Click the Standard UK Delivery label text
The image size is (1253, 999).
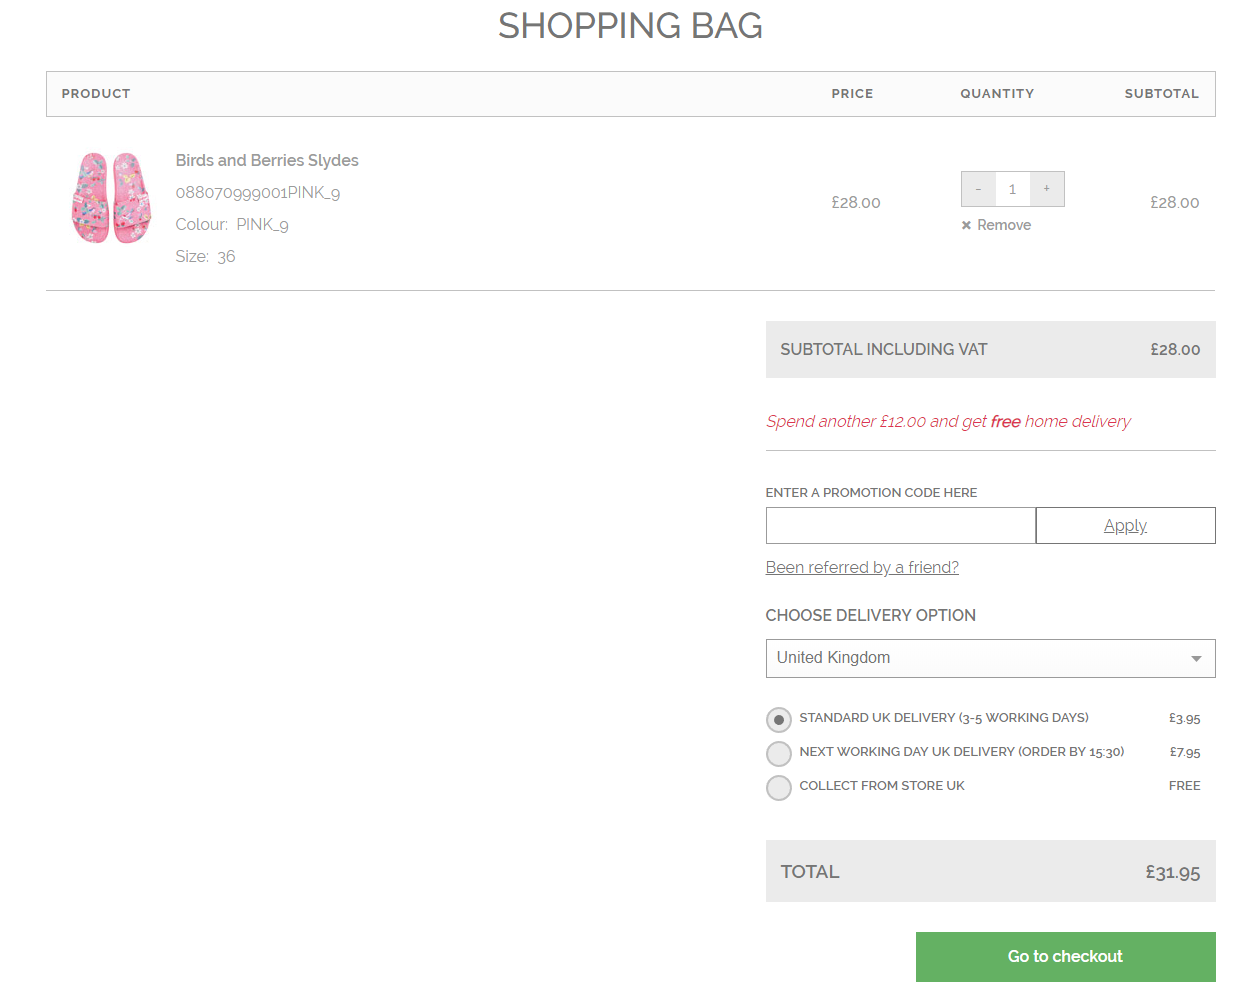943,718
